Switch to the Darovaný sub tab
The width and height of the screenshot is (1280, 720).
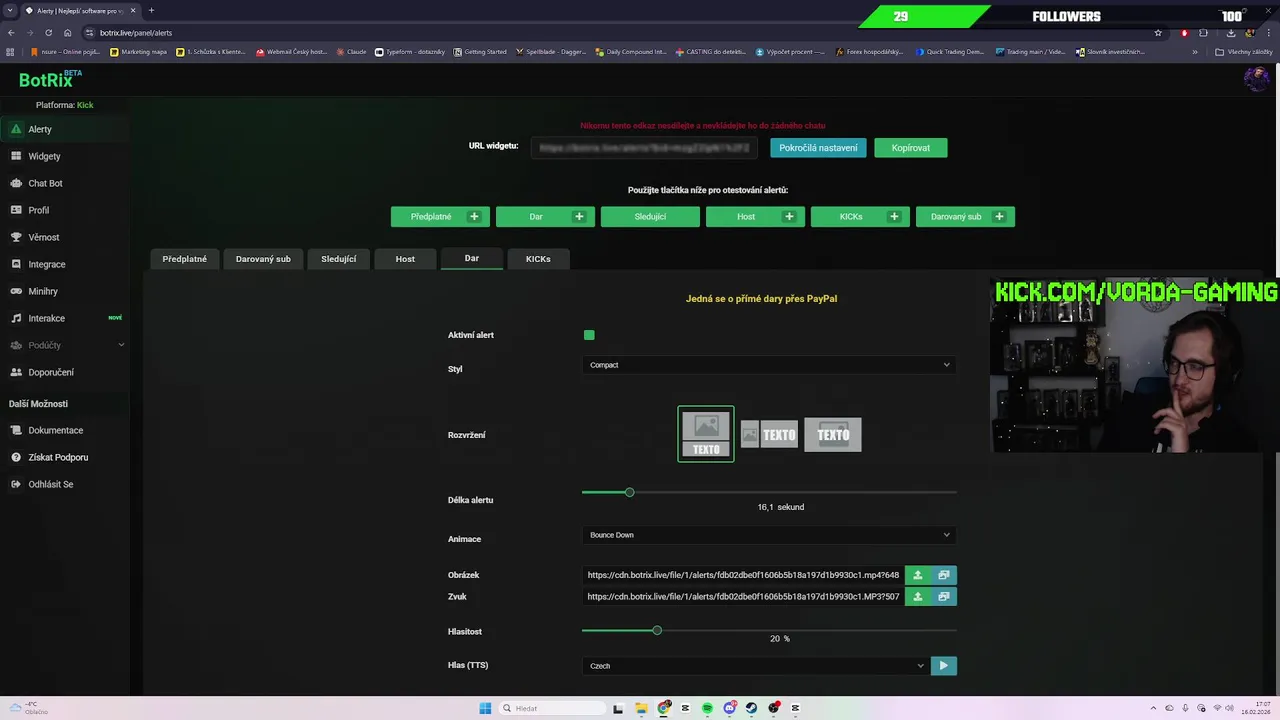pos(263,259)
